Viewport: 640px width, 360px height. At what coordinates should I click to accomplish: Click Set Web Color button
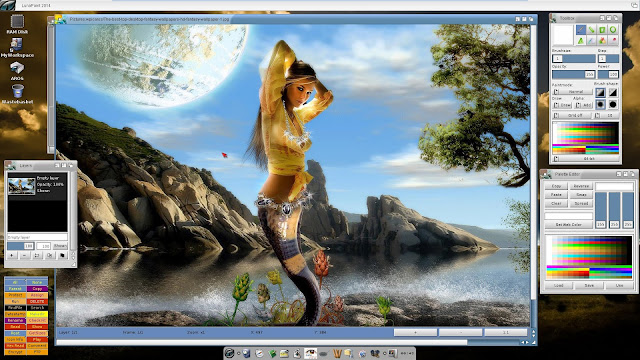pyautogui.click(x=568, y=225)
